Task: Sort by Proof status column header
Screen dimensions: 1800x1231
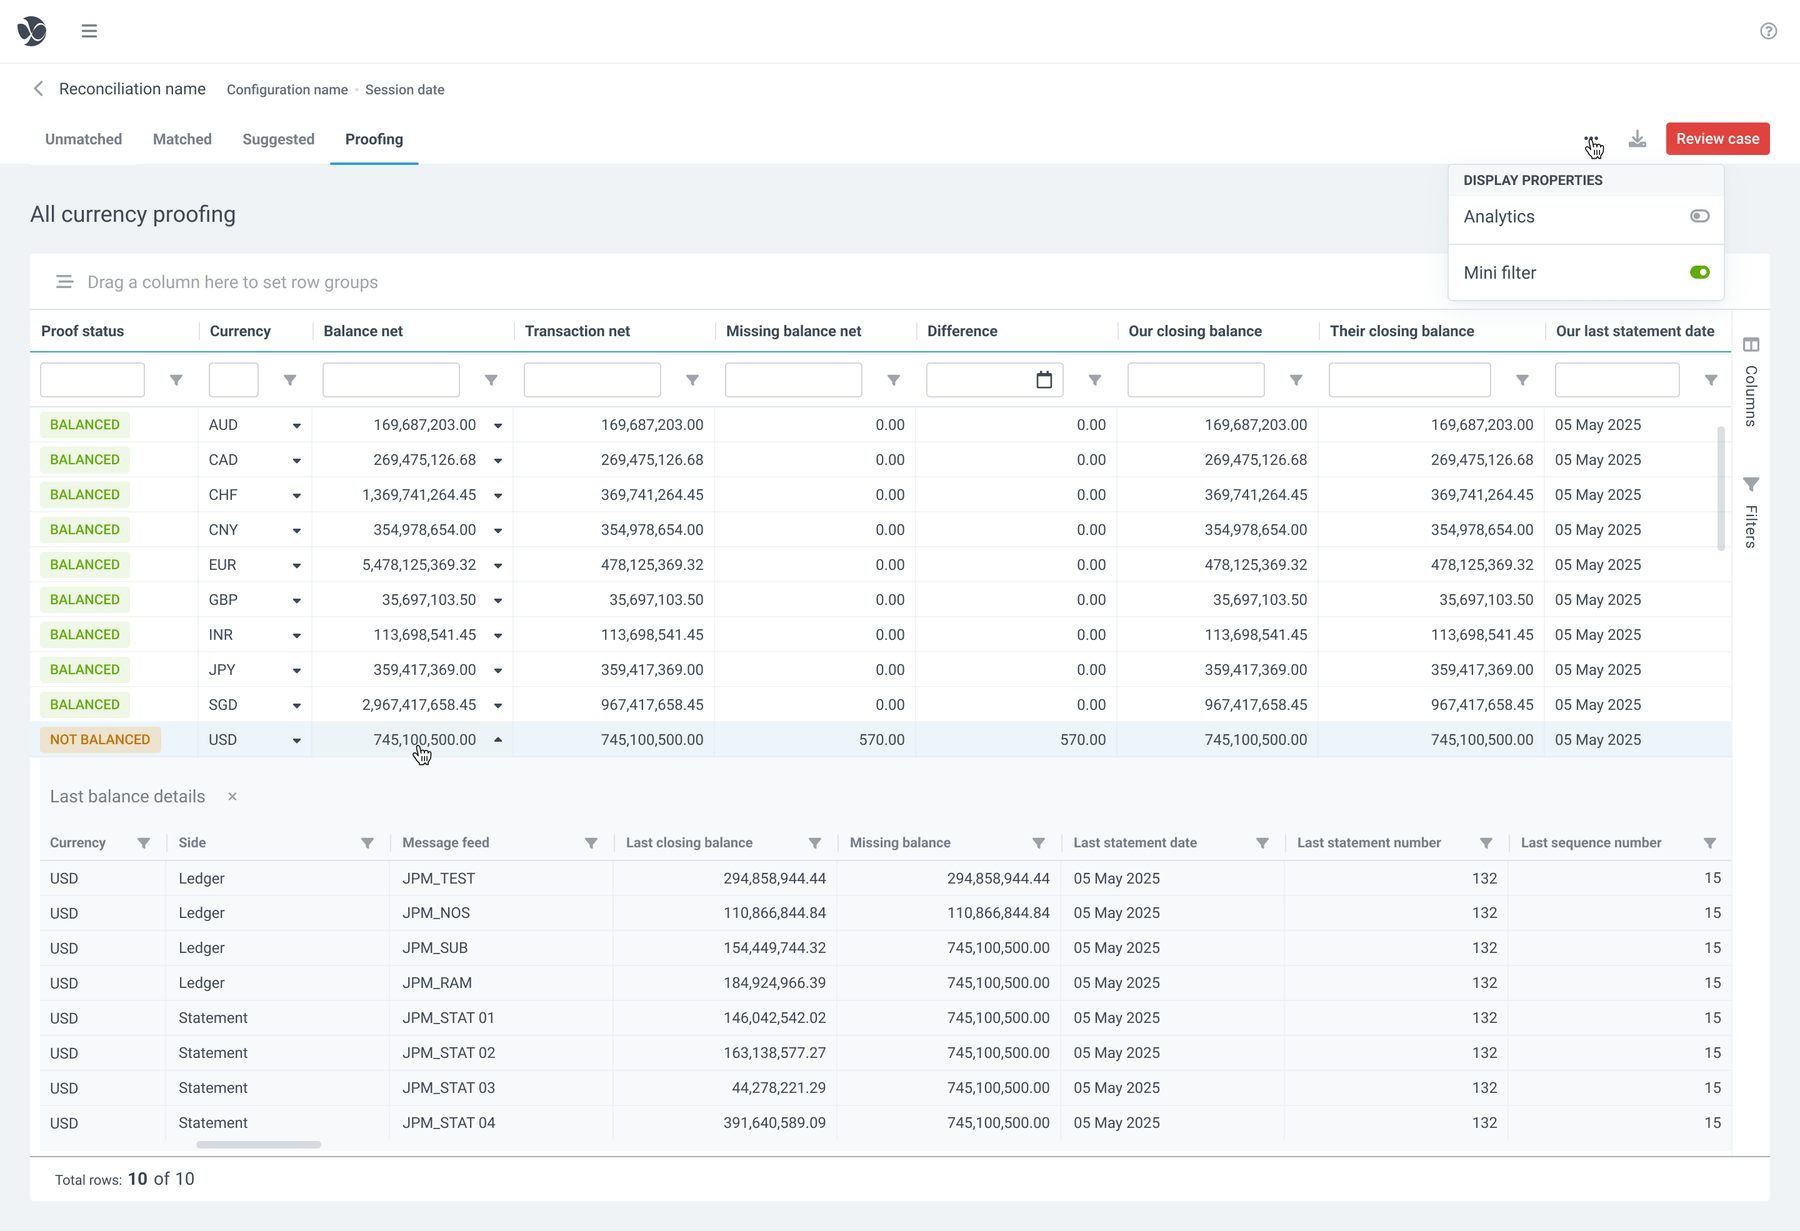Action: pyautogui.click(x=83, y=331)
